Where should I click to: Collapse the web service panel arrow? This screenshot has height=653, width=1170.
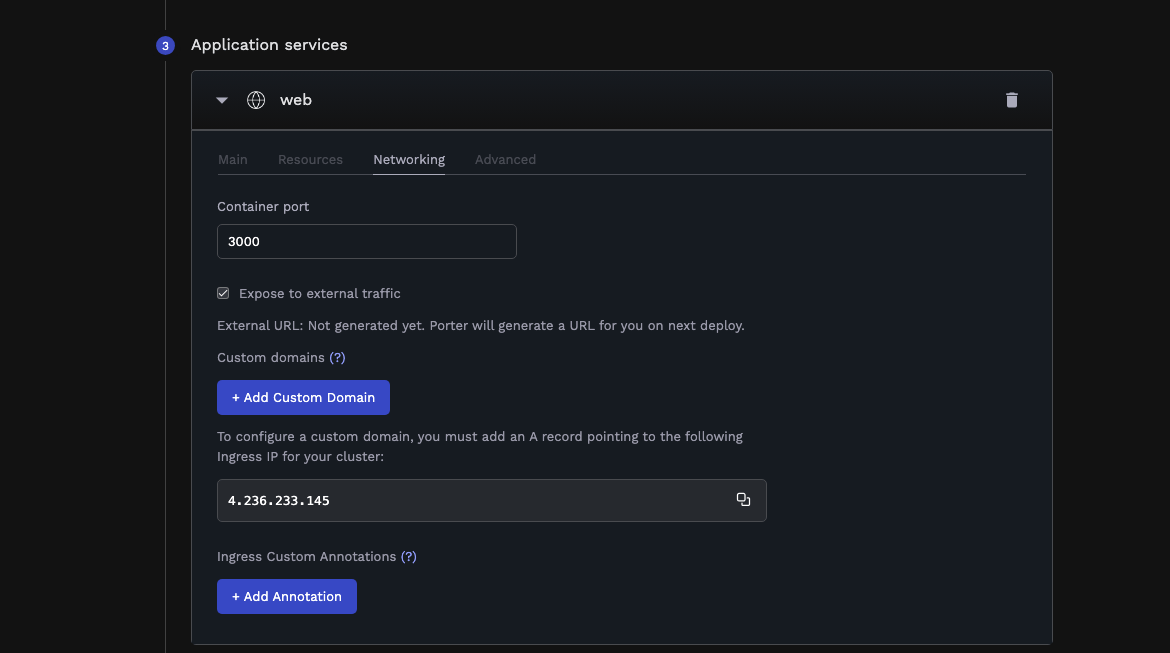click(x=222, y=100)
